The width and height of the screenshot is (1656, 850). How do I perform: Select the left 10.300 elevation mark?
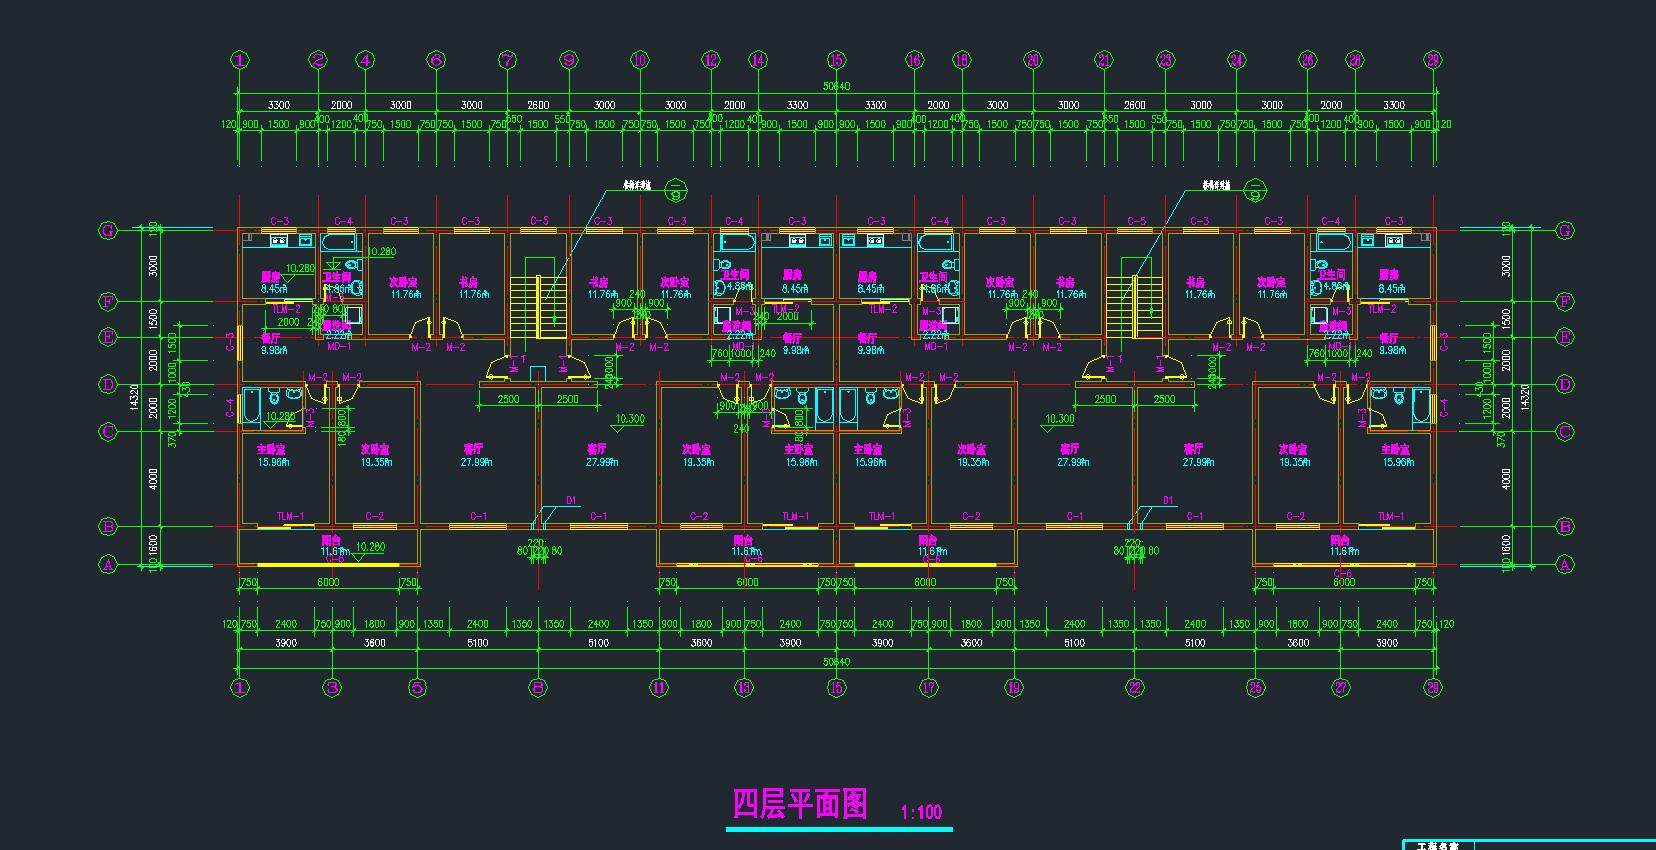click(x=630, y=419)
